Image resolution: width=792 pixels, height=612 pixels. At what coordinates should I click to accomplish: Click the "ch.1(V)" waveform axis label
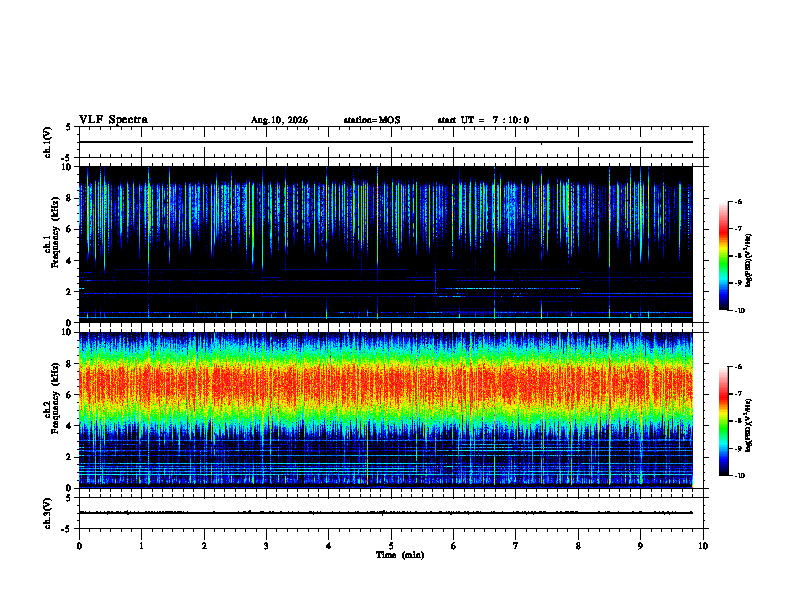48,142
